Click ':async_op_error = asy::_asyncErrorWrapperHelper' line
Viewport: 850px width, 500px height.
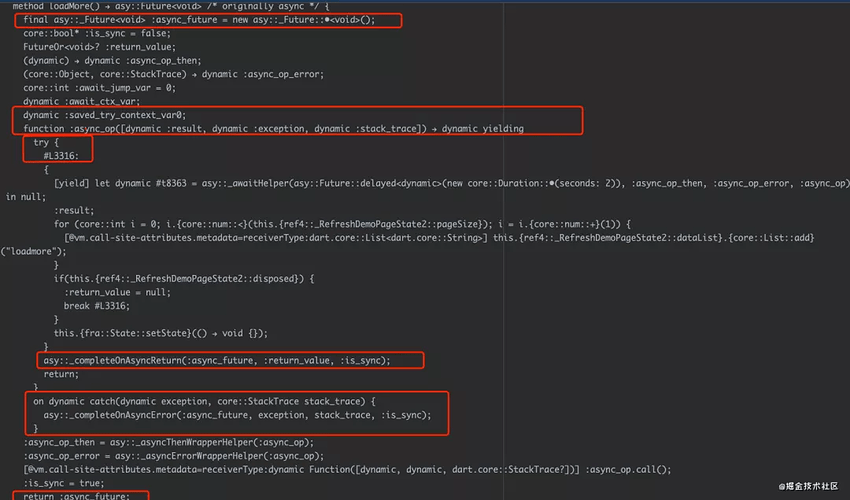(x=173, y=456)
